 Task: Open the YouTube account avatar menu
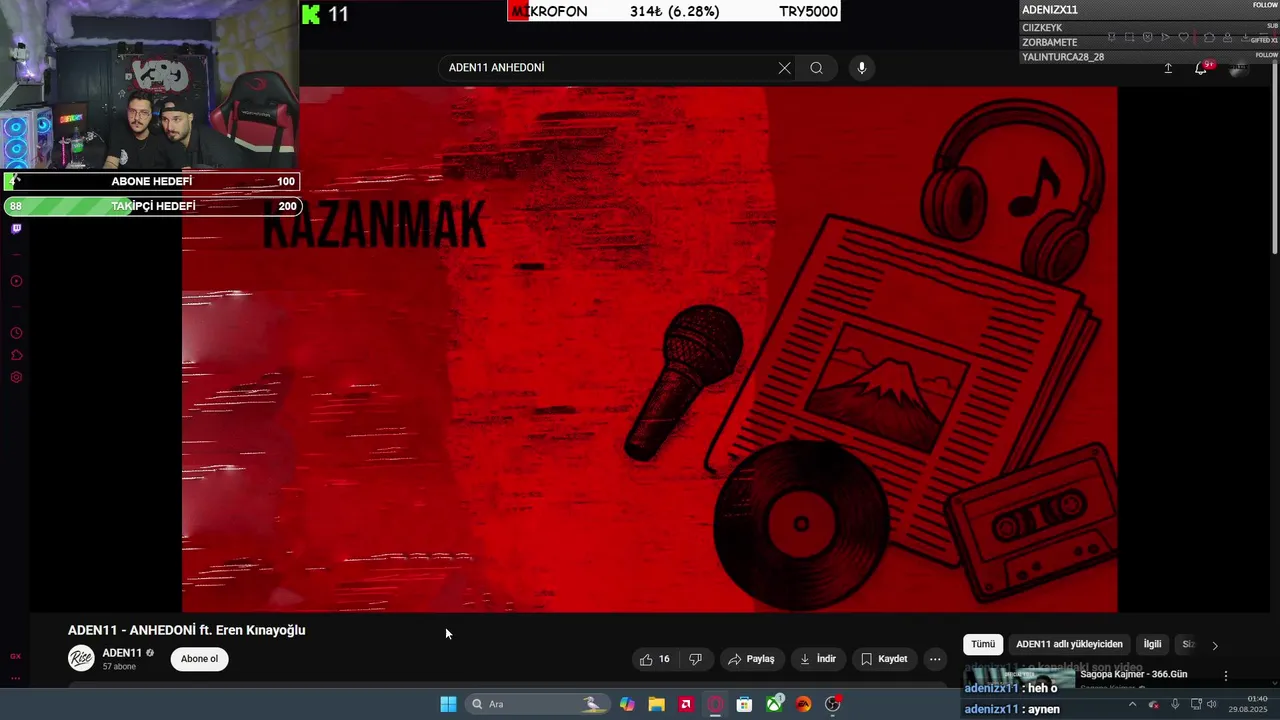click(x=1239, y=68)
